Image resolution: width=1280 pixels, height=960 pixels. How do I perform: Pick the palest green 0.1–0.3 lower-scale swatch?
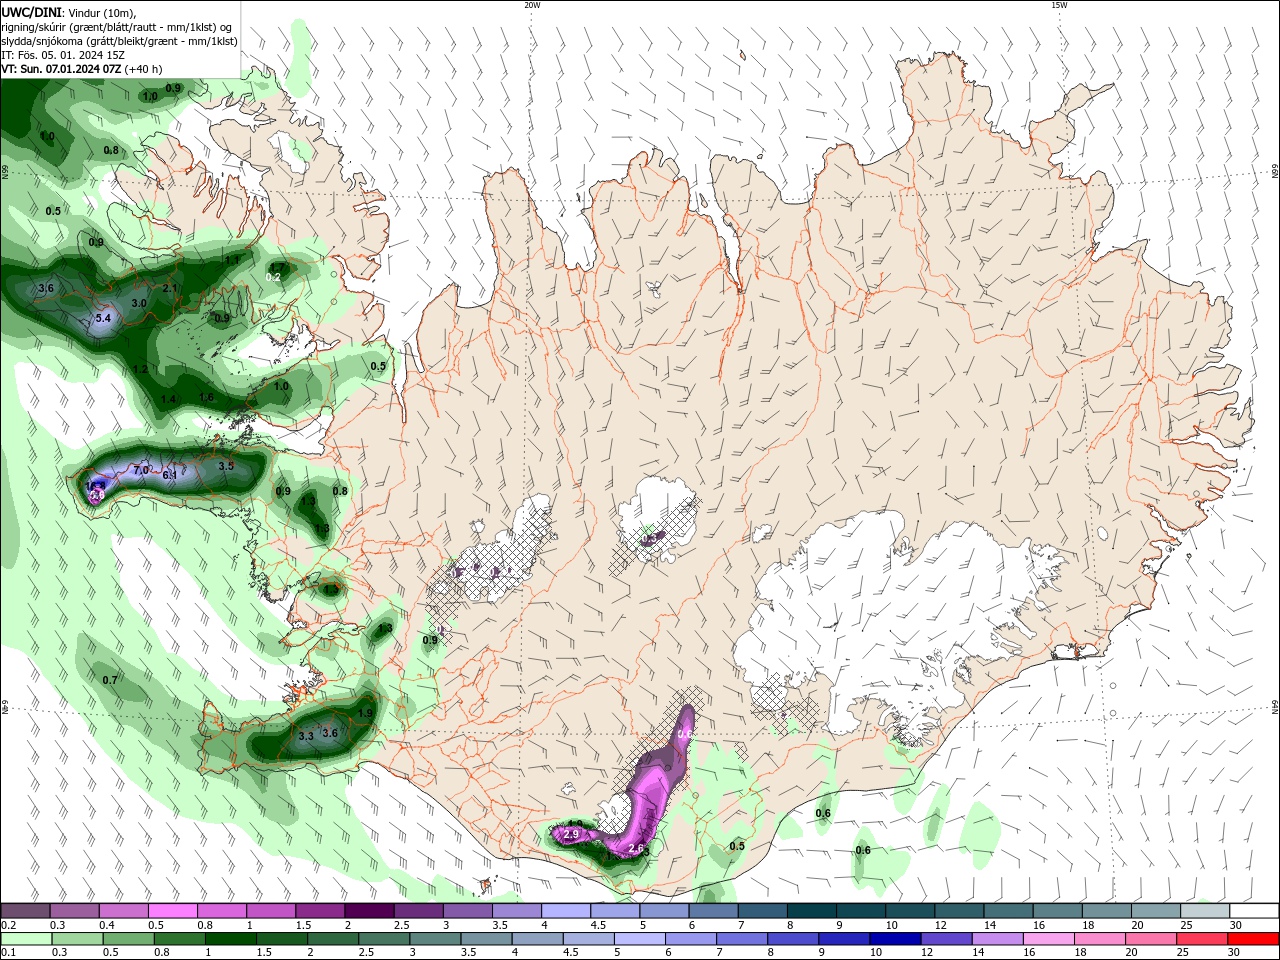[x=26, y=939]
